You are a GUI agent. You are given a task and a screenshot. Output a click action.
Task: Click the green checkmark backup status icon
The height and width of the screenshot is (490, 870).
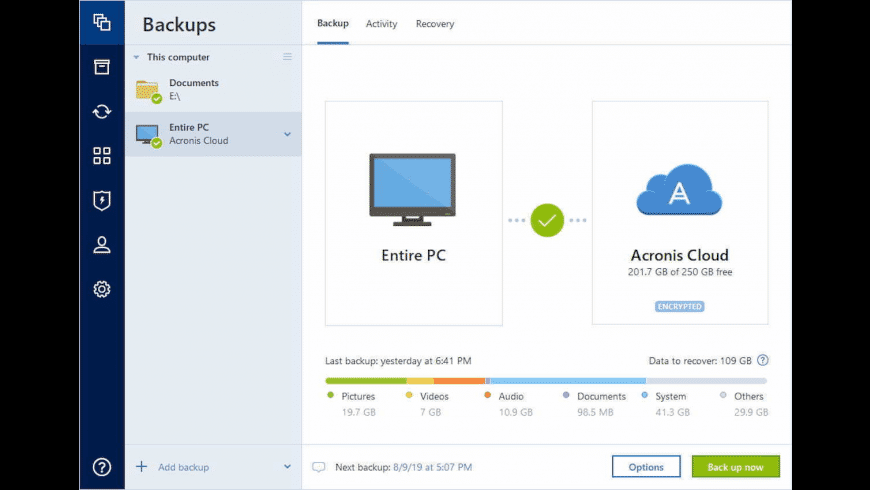pyautogui.click(x=547, y=220)
